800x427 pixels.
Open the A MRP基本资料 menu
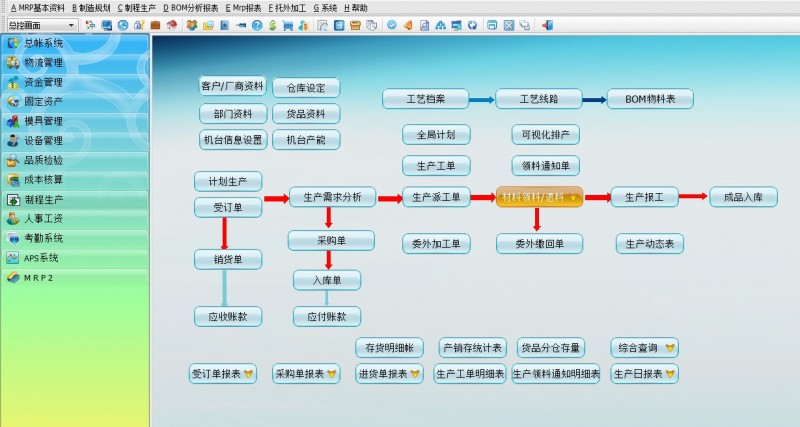(x=37, y=7)
